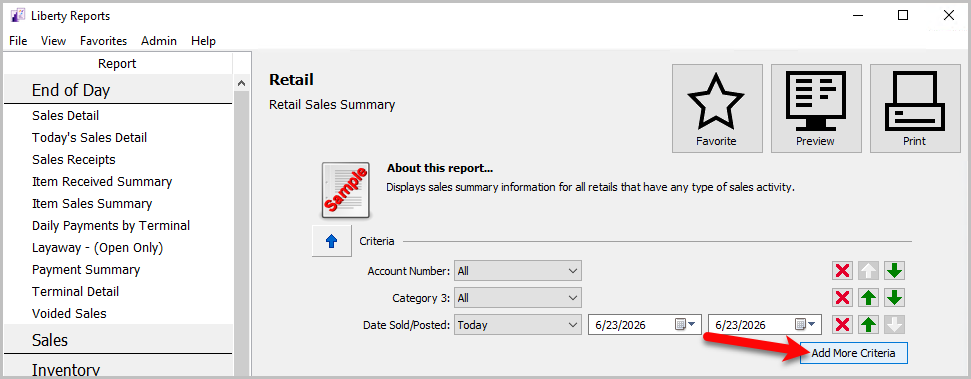Select the Voided Sales report

click(x=69, y=313)
